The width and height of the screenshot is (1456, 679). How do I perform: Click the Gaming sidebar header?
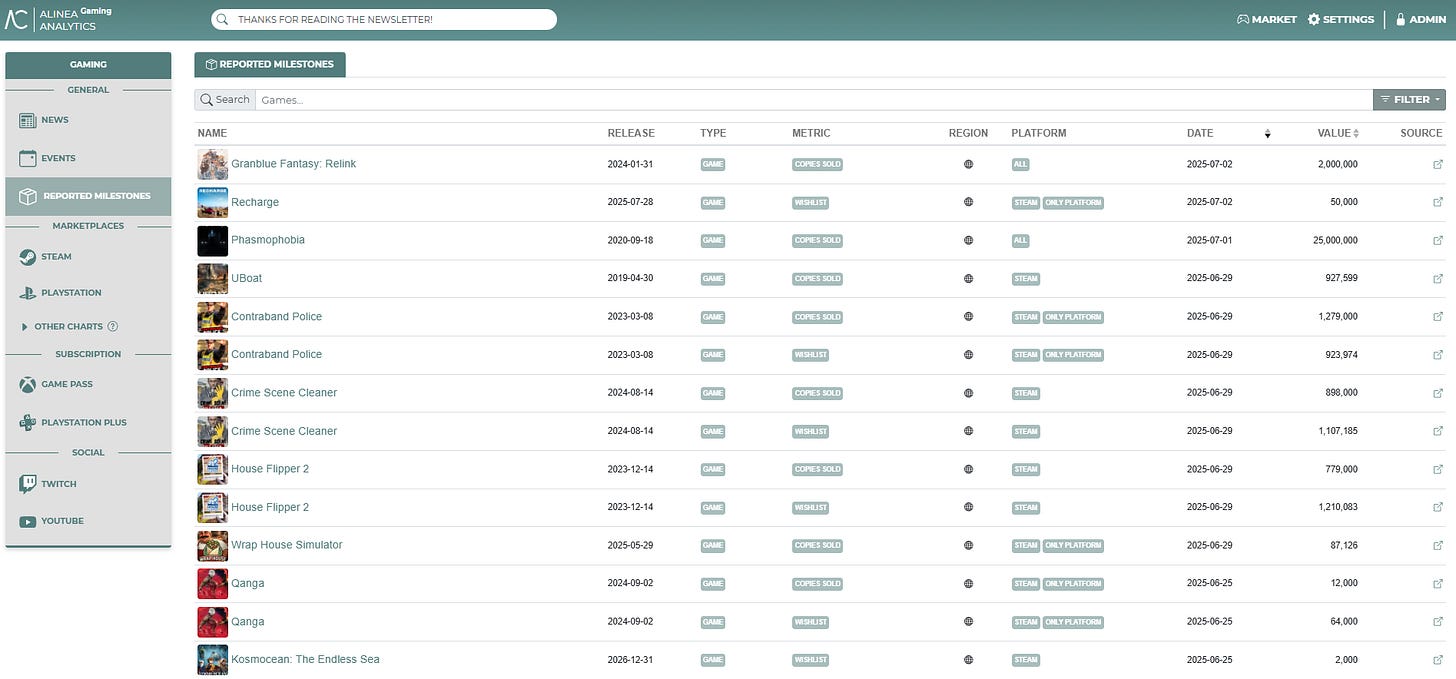[88, 64]
